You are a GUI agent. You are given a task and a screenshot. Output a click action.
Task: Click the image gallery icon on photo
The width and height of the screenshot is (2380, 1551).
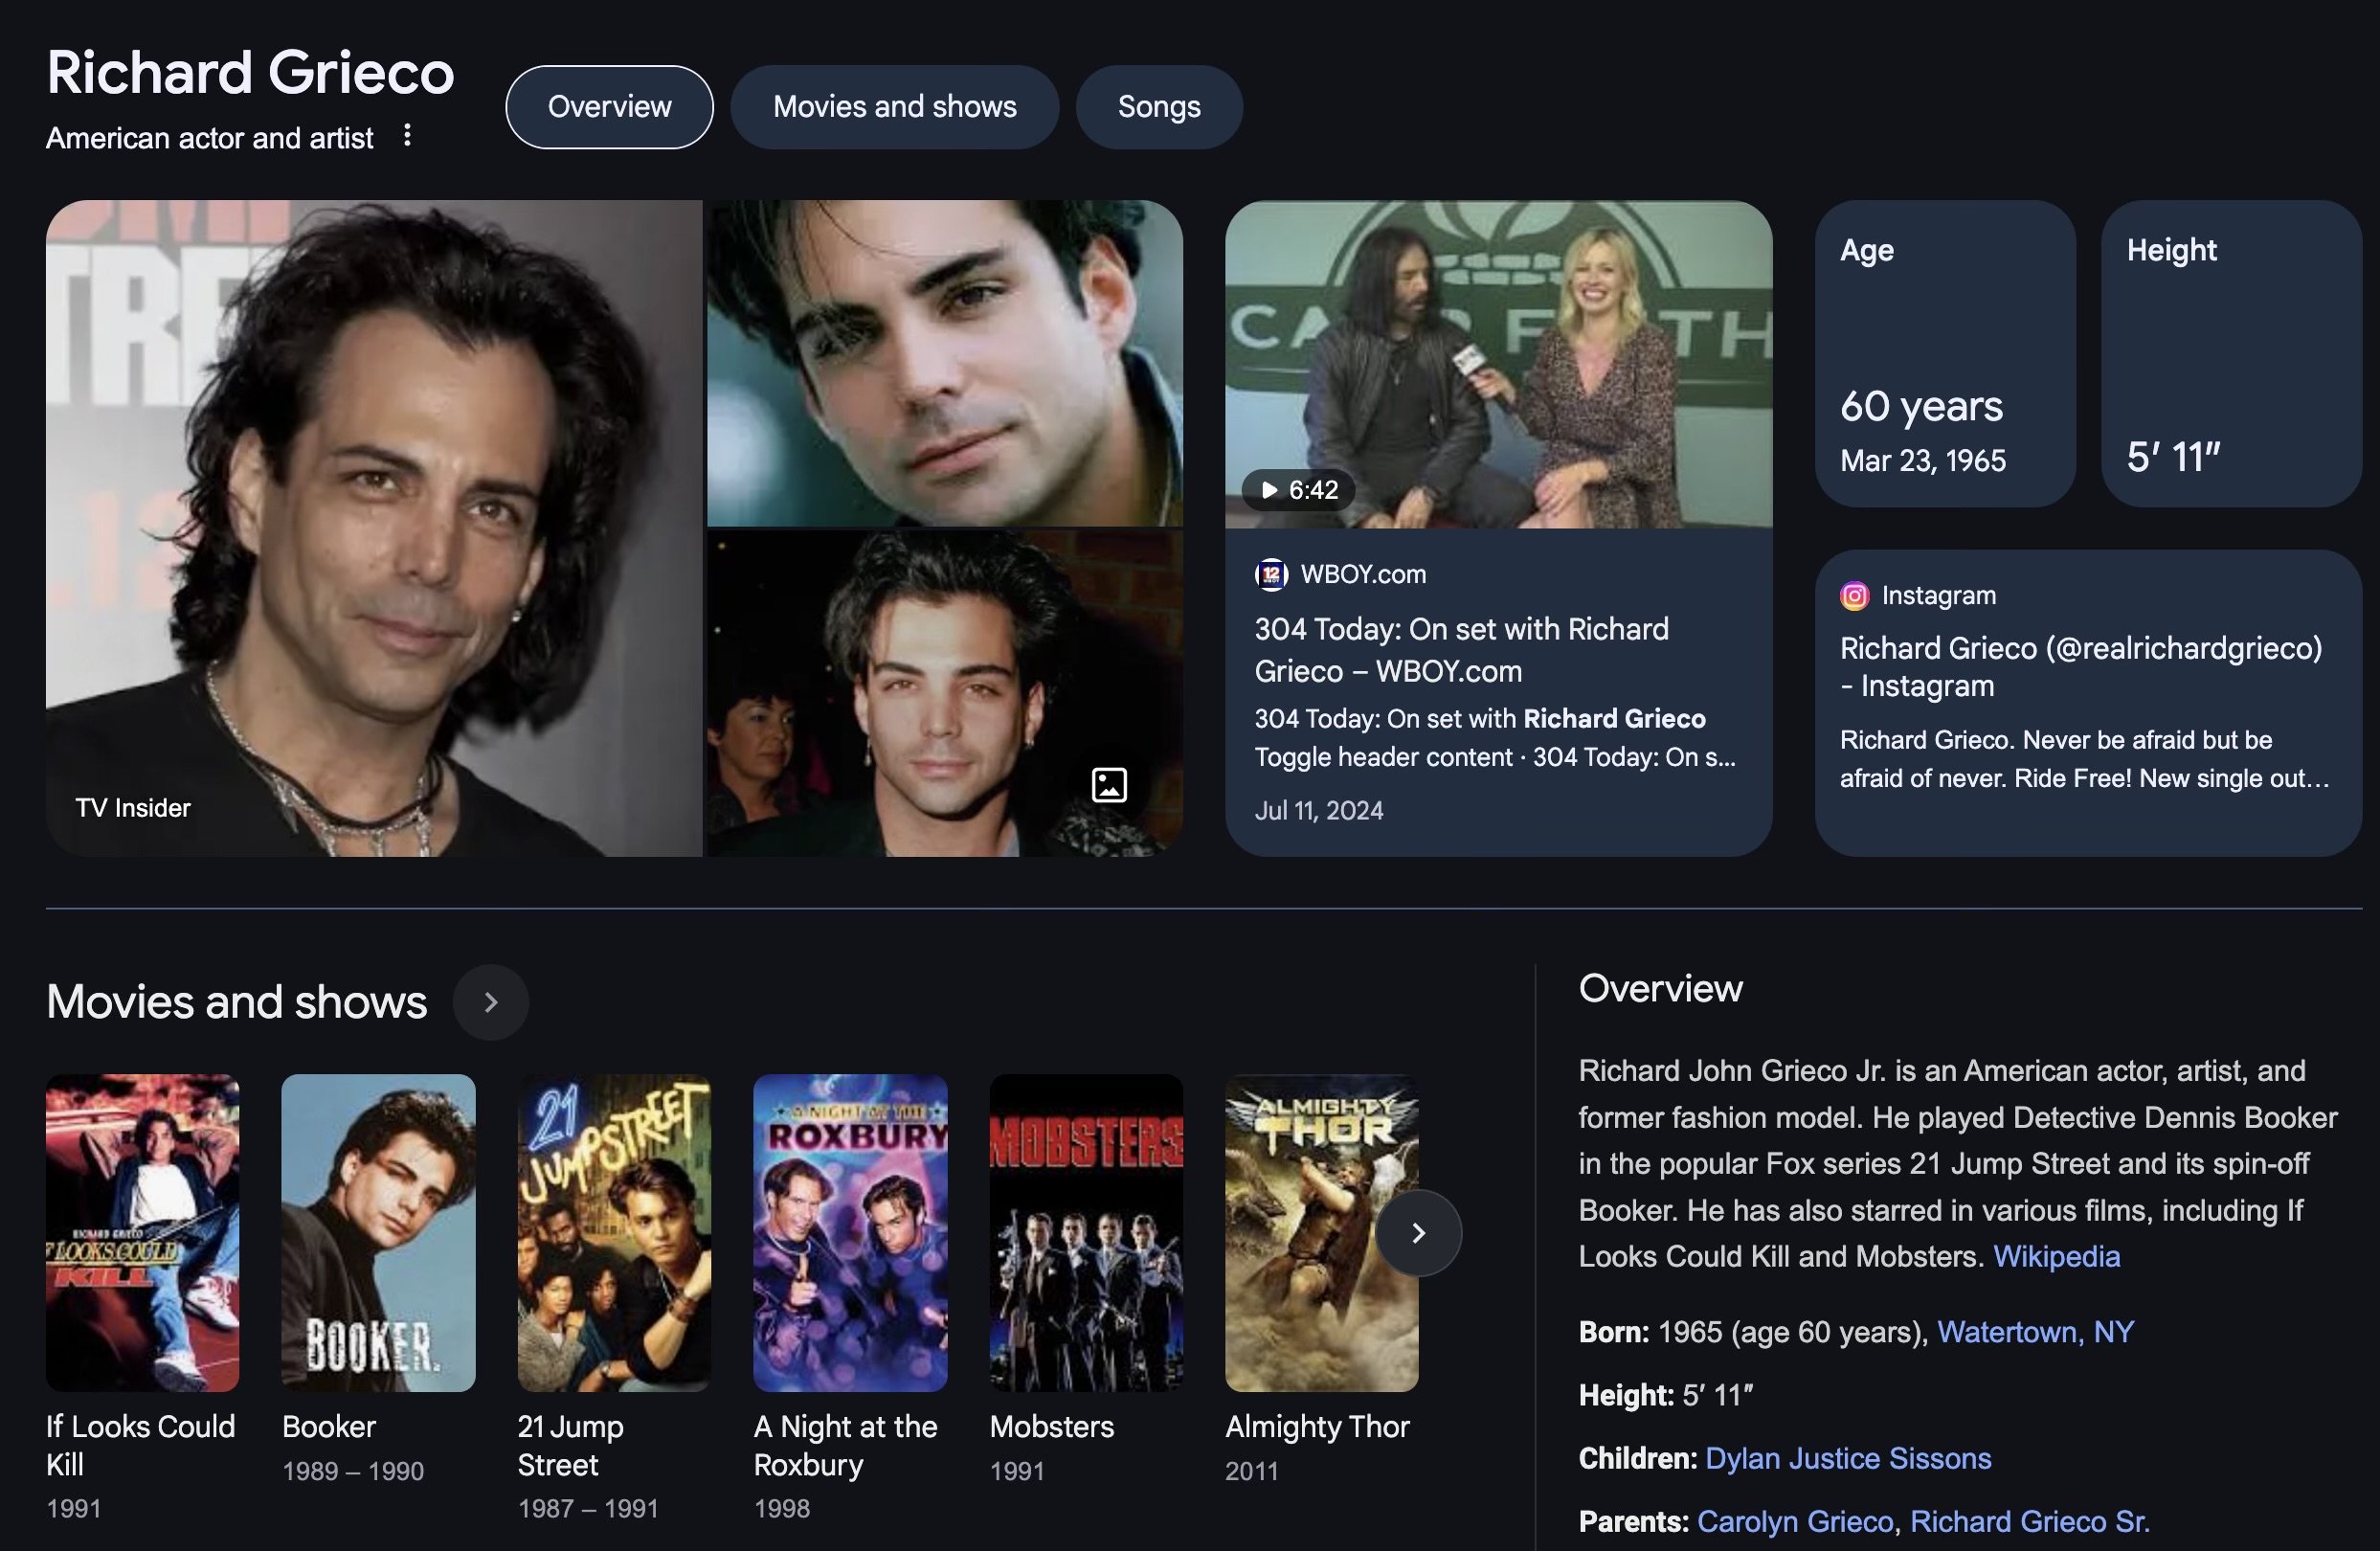pos(1108,785)
